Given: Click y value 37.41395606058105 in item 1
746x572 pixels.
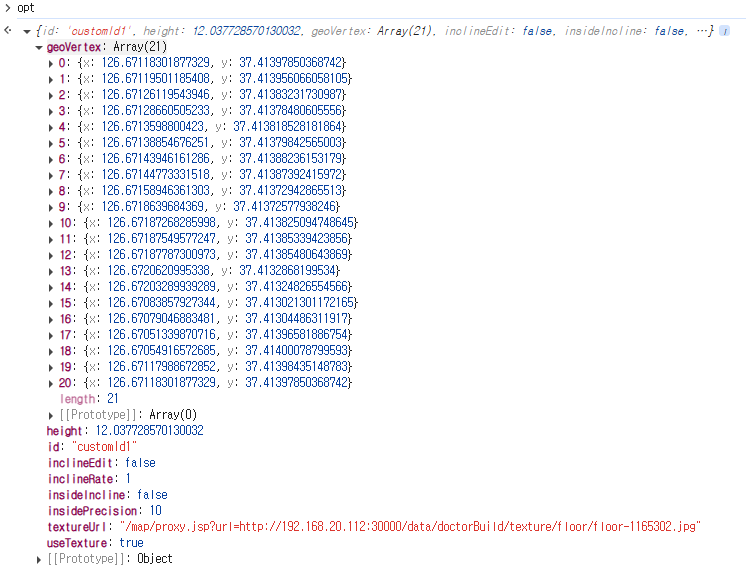Looking at the screenshot, I should pyautogui.click(x=294, y=79).
